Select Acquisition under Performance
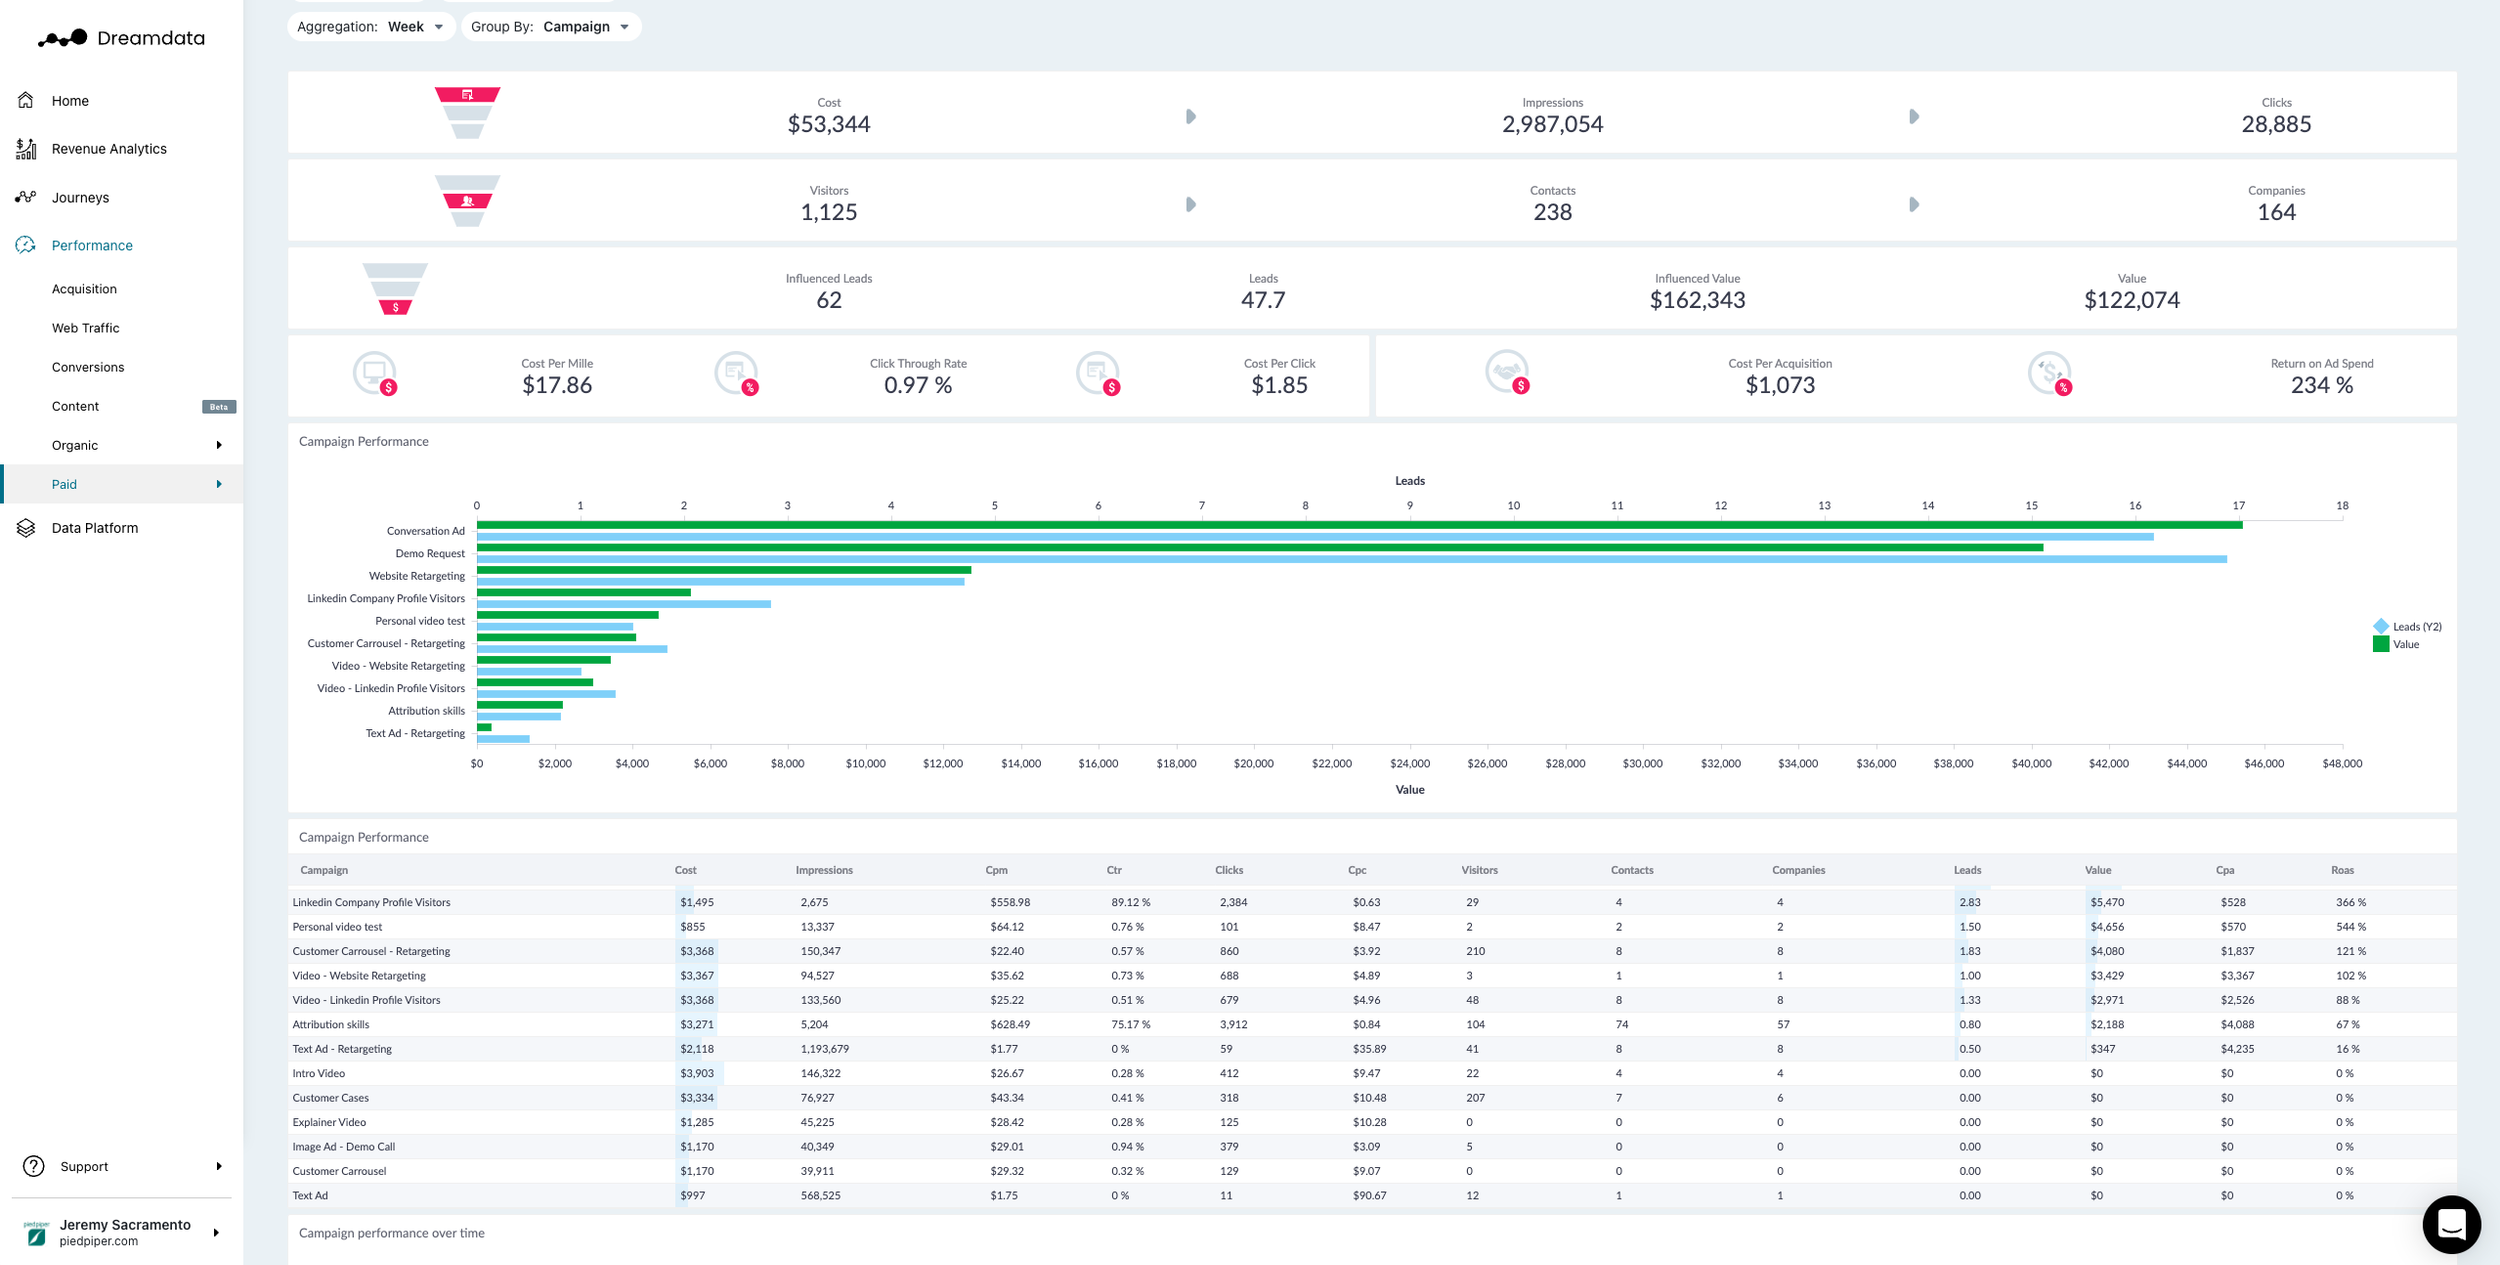 [84, 289]
